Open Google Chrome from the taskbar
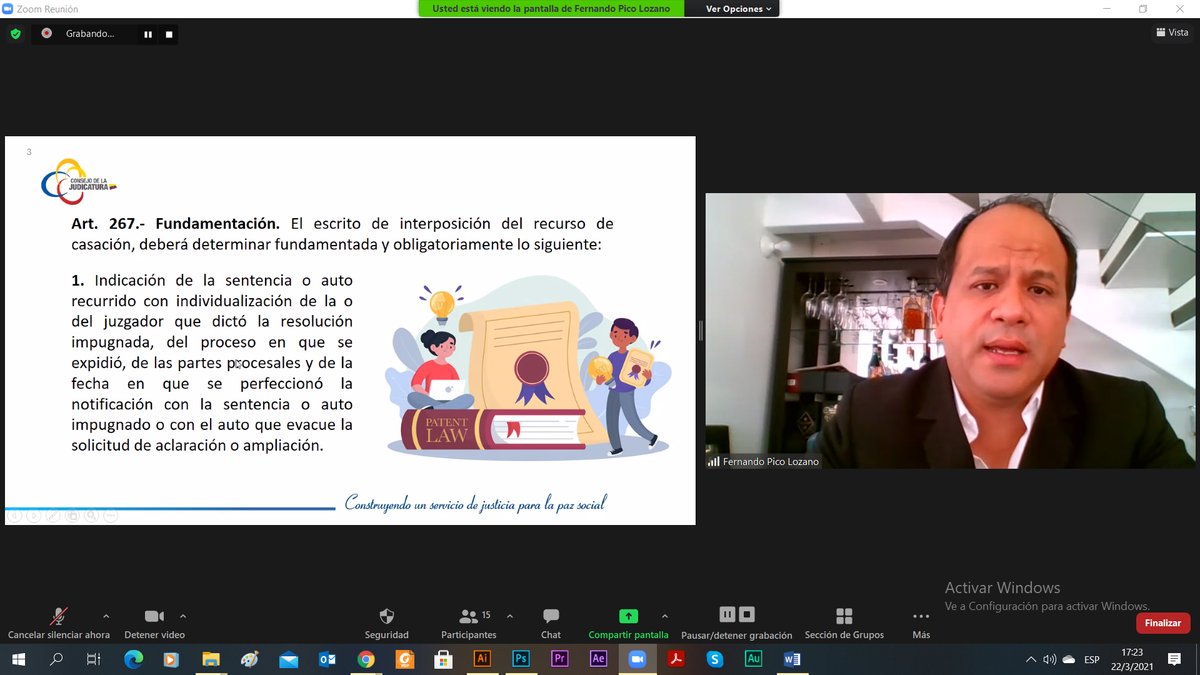This screenshot has width=1200, height=675. coord(366,659)
